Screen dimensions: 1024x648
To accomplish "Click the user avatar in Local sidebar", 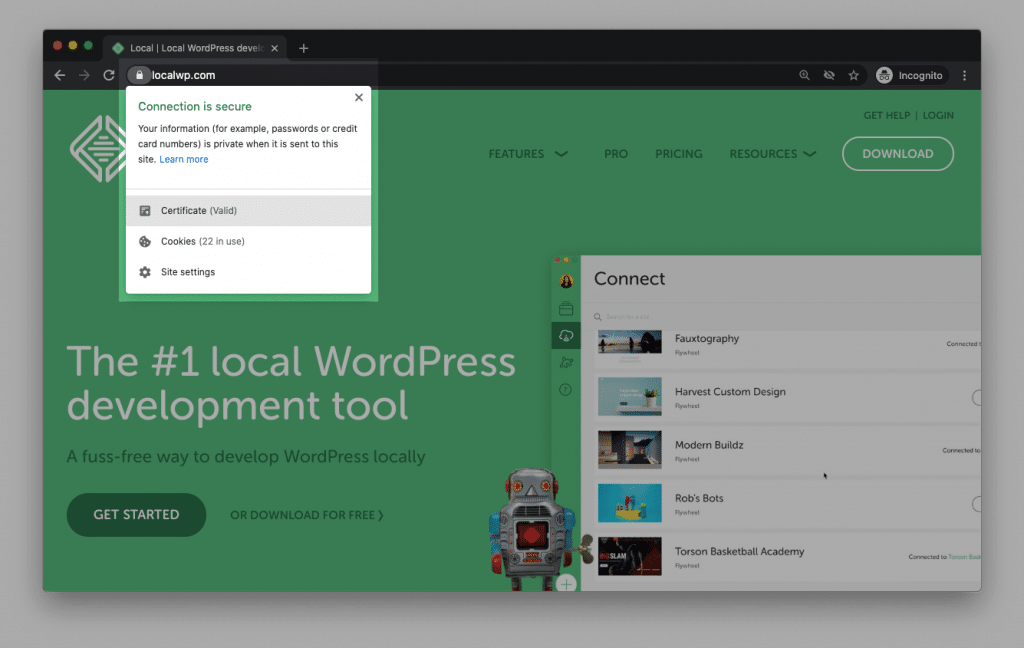I will (x=566, y=282).
